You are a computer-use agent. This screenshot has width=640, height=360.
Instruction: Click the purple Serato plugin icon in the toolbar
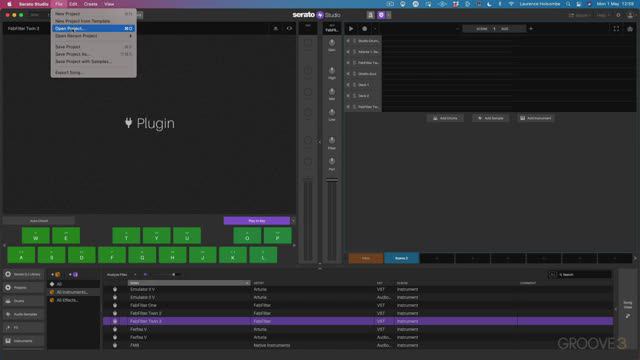[x=381, y=15]
